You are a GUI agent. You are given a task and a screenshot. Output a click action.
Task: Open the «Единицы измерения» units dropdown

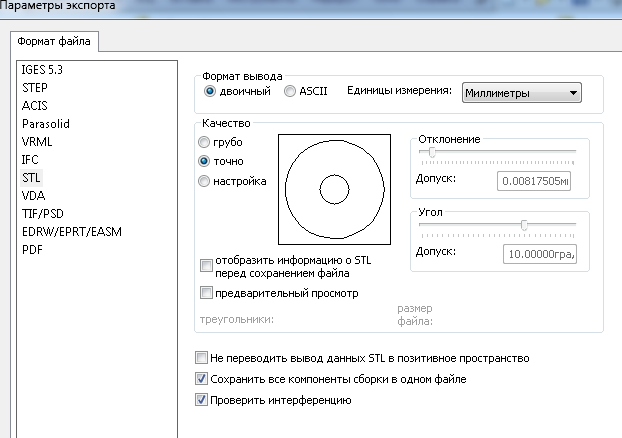point(521,94)
